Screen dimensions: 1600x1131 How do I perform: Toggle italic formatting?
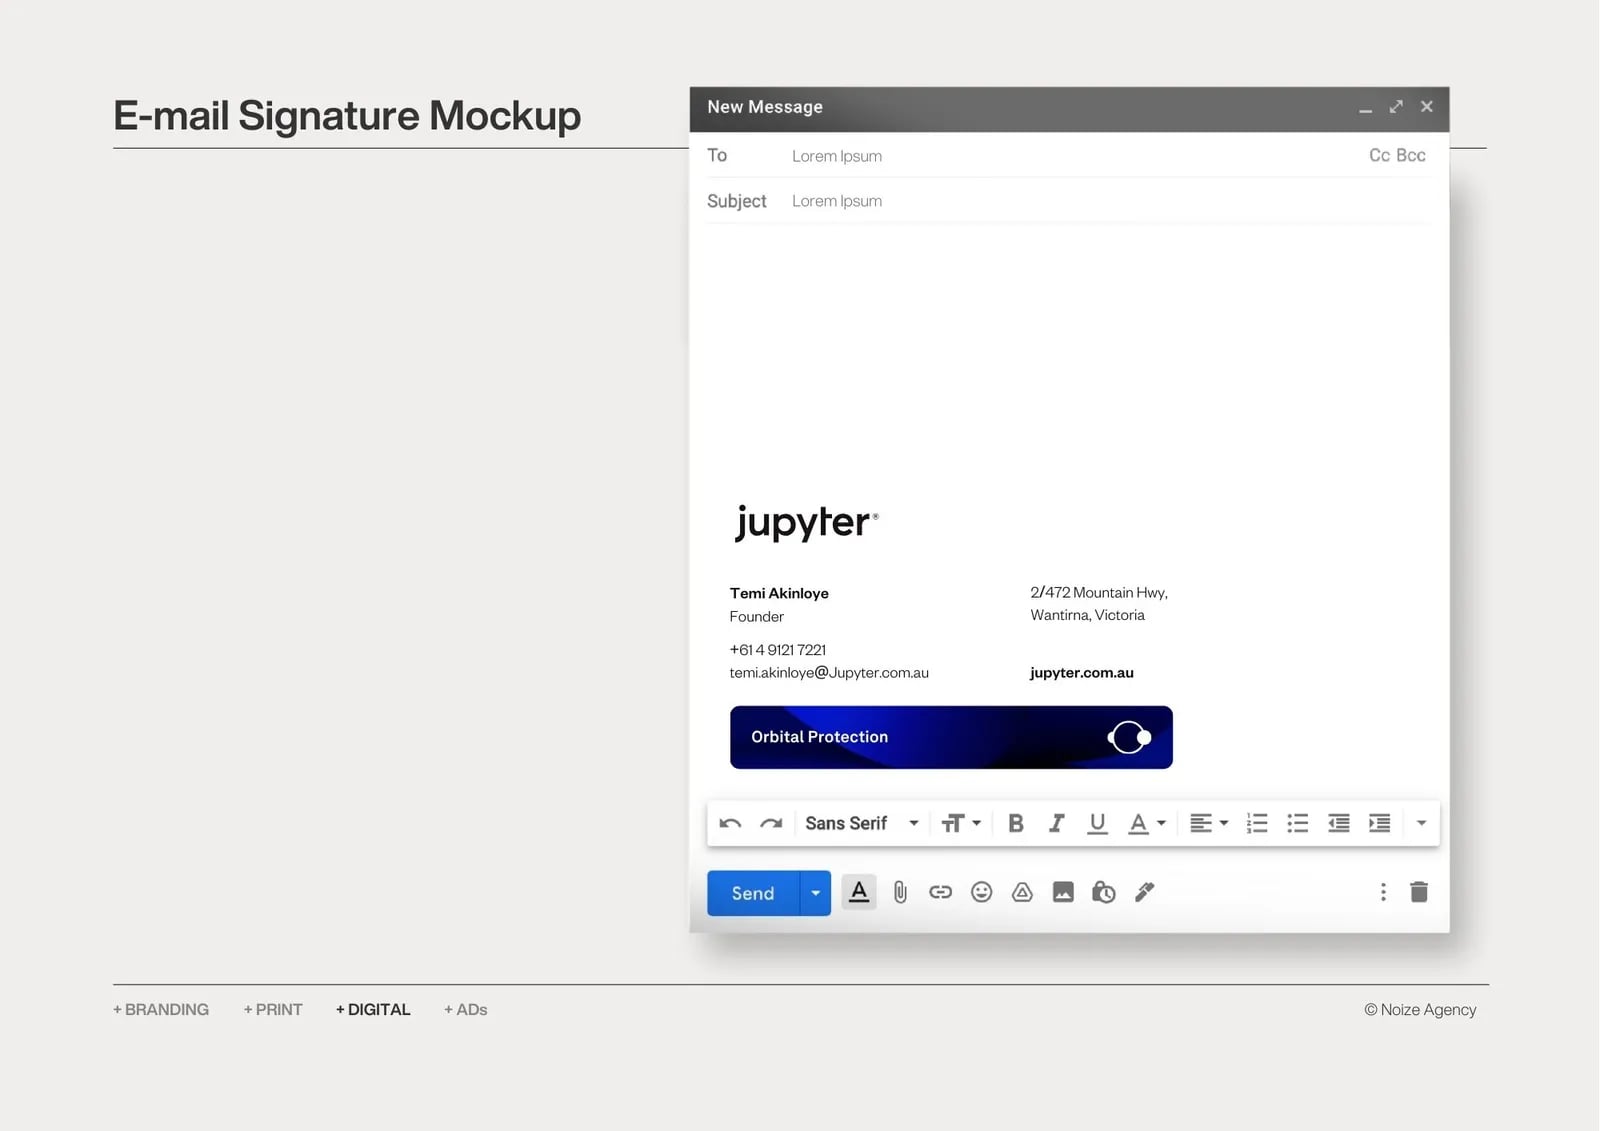pos(1056,823)
